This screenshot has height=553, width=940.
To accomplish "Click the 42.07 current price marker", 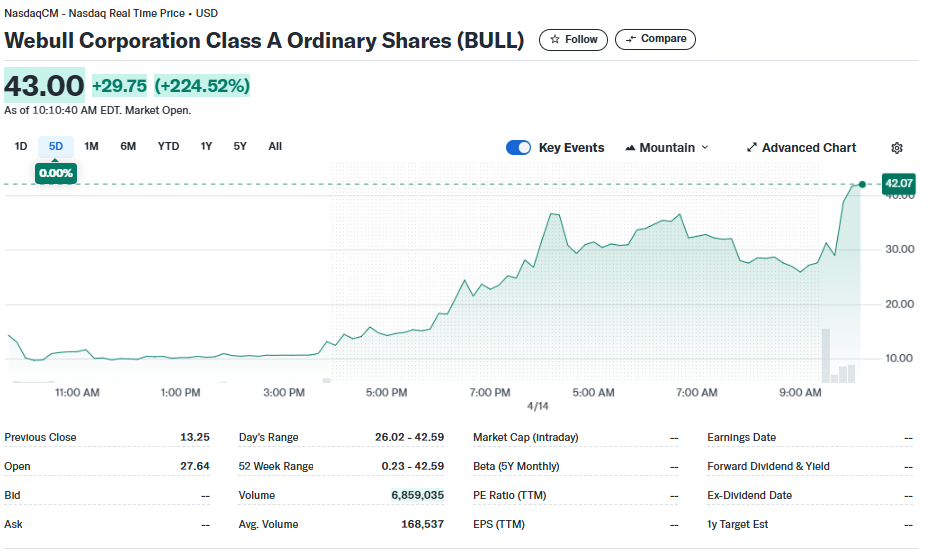I will coord(899,184).
